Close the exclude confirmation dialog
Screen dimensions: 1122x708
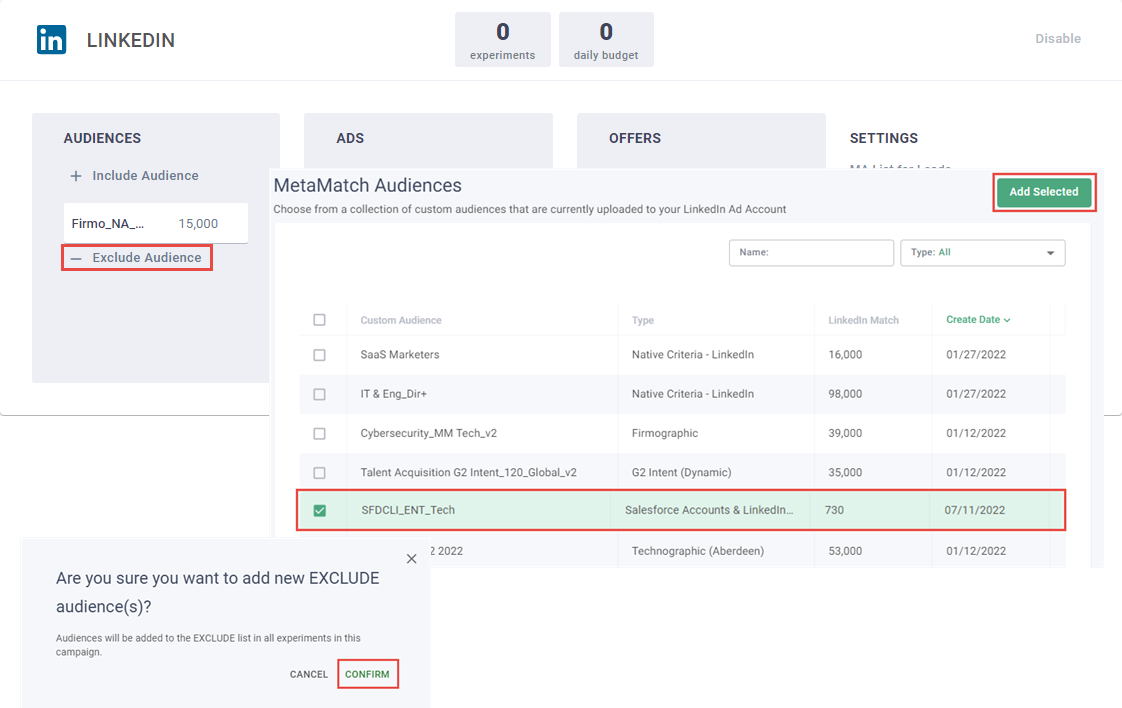point(412,559)
